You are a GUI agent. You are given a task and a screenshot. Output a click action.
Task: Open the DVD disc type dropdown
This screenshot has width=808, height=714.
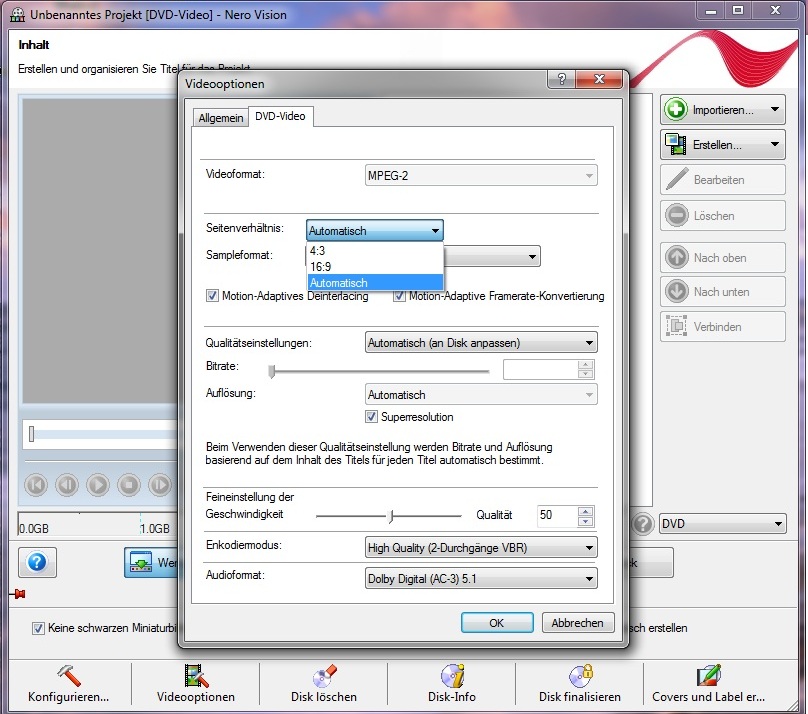point(722,524)
